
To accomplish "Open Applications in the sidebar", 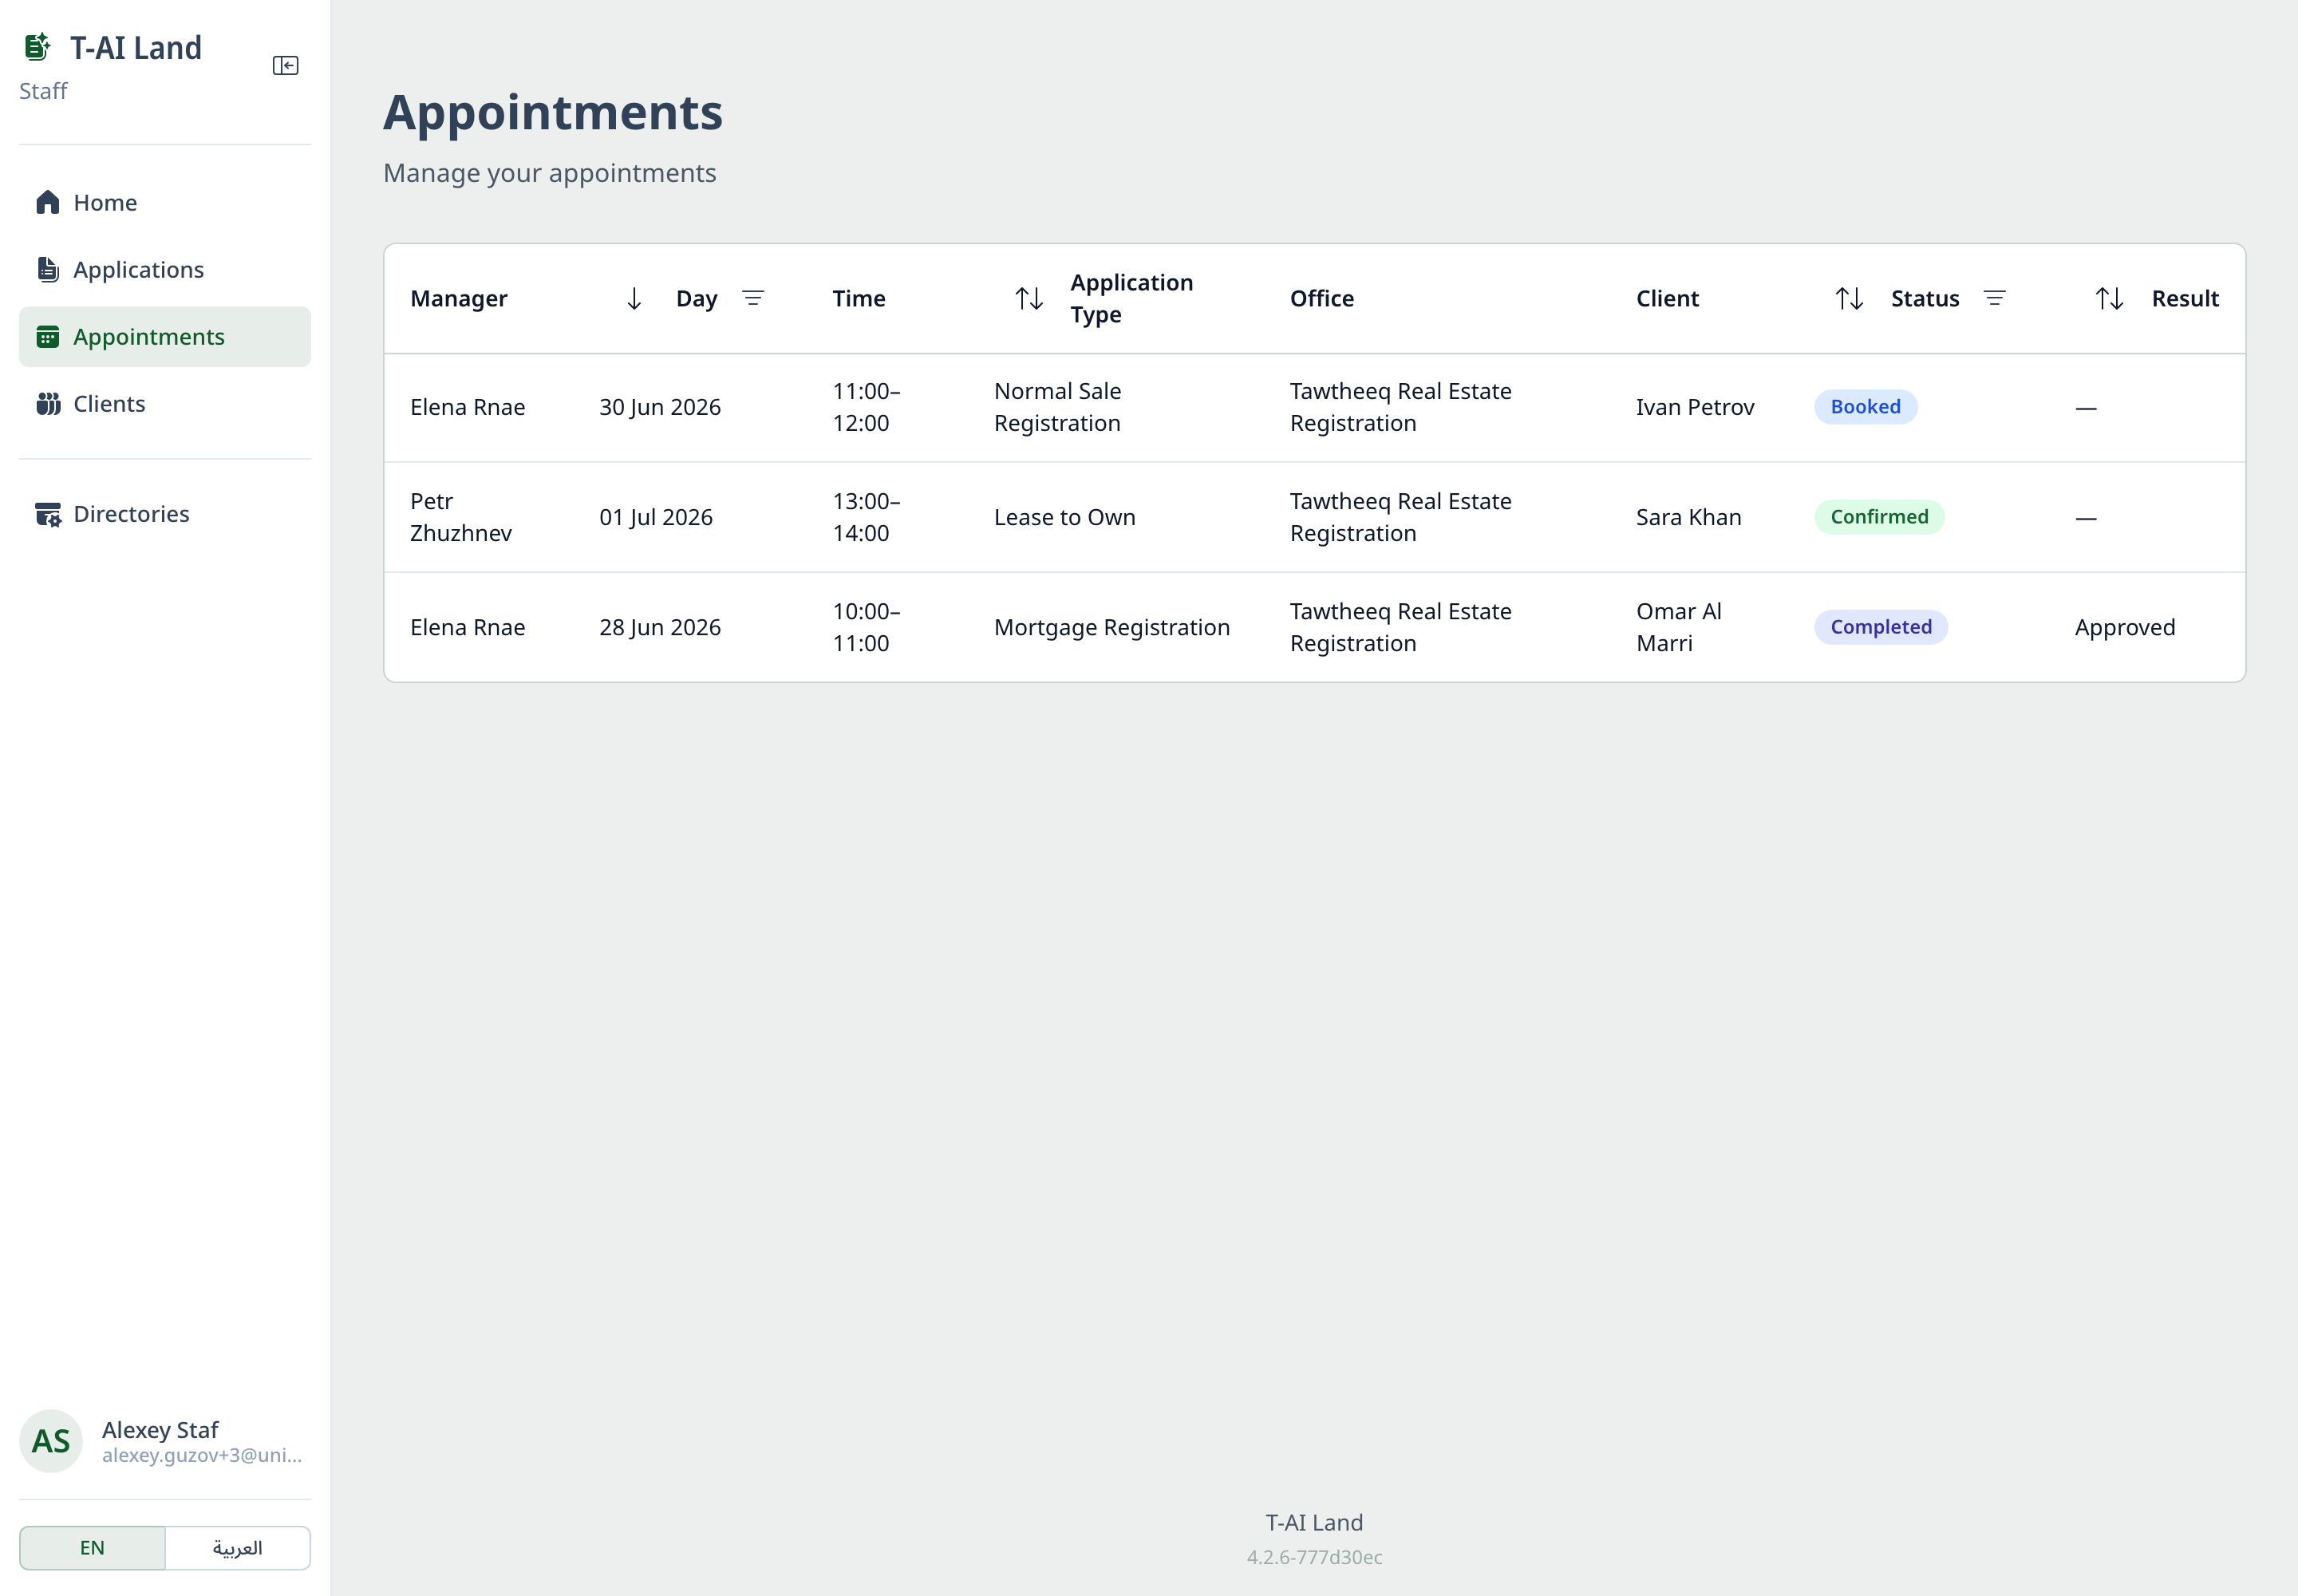I will pos(165,270).
